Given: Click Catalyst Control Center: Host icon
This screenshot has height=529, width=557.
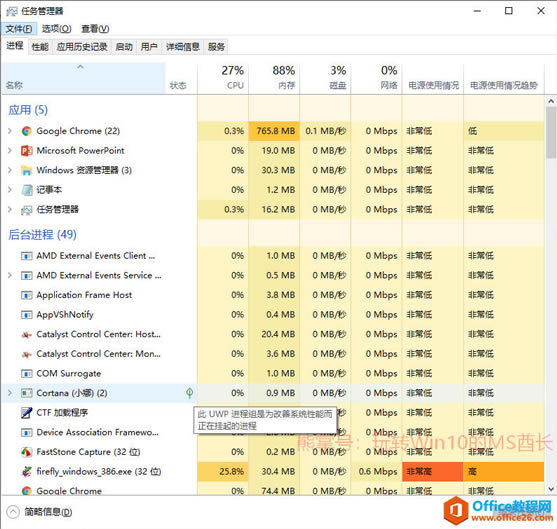Looking at the screenshot, I should pyautogui.click(x=26, y=335).
